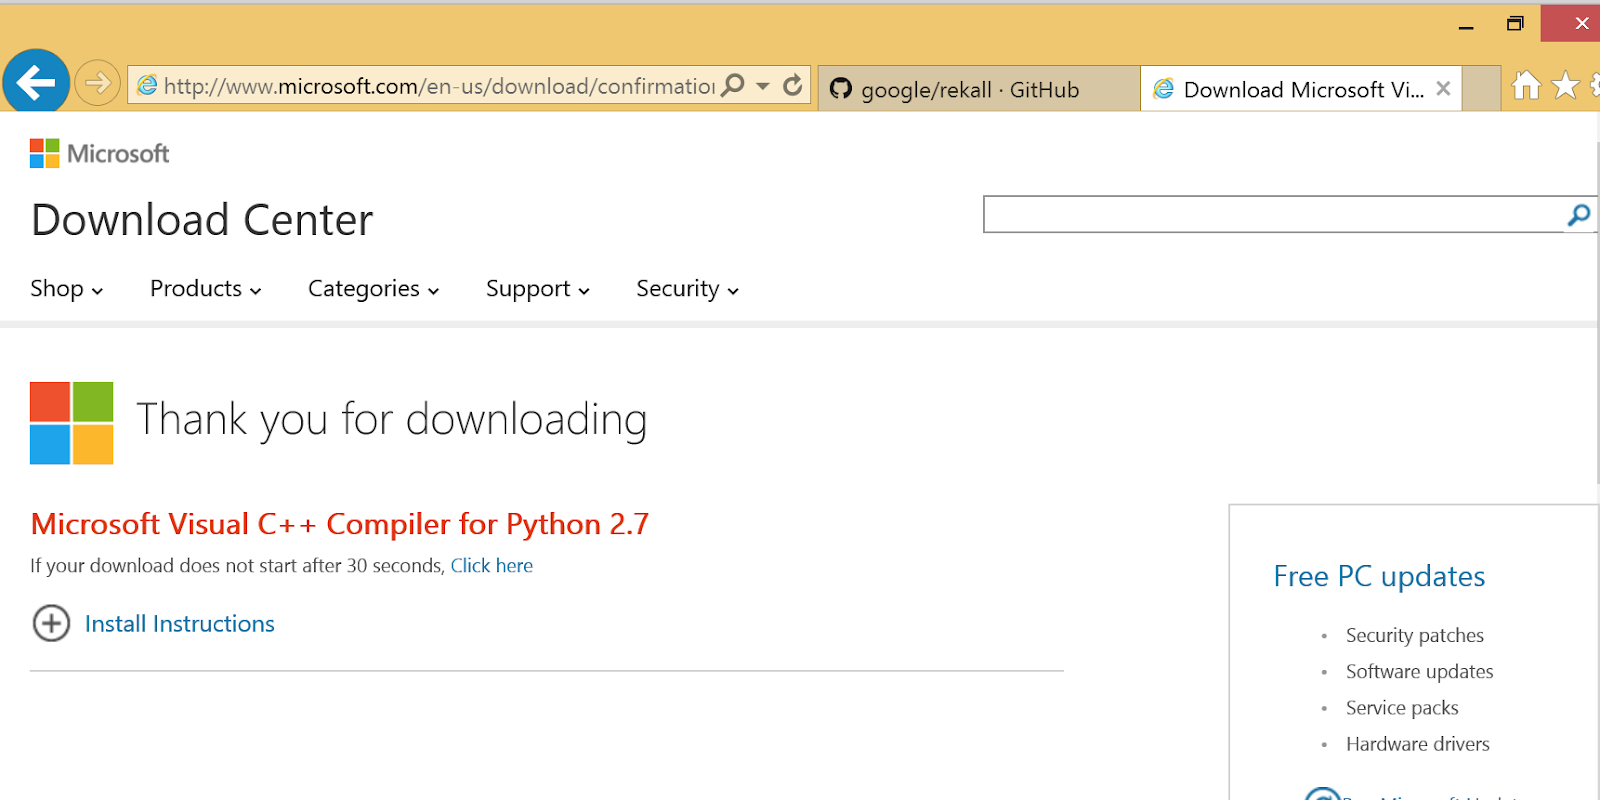Image resolution: width=1600 pixels, height=800 pixels.
Task: Click the Internet Explorer icon on the download tab
Action: [x=1163, y=89]
